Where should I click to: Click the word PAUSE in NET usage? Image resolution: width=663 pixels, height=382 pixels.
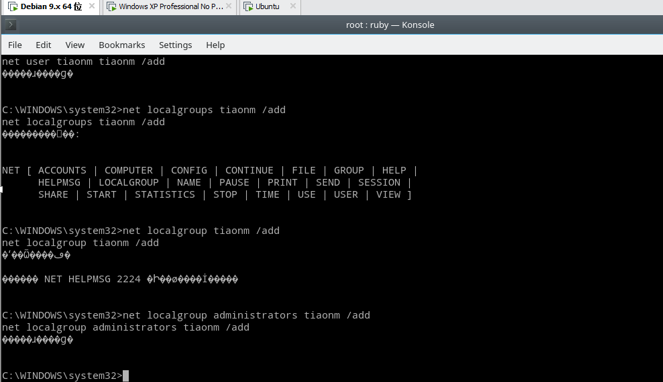coord(234,183)
